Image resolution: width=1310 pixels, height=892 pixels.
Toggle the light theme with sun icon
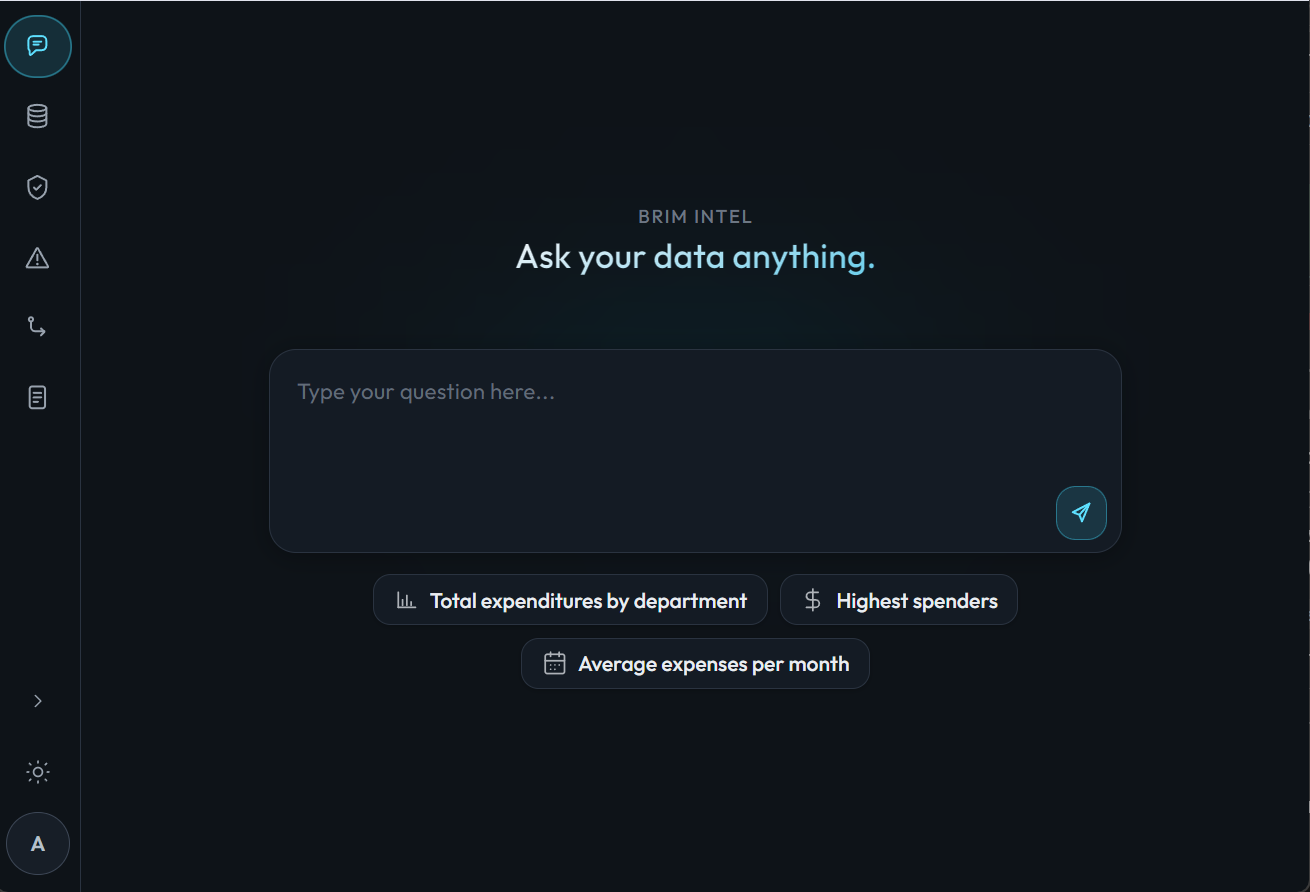[x=37, y=771]
